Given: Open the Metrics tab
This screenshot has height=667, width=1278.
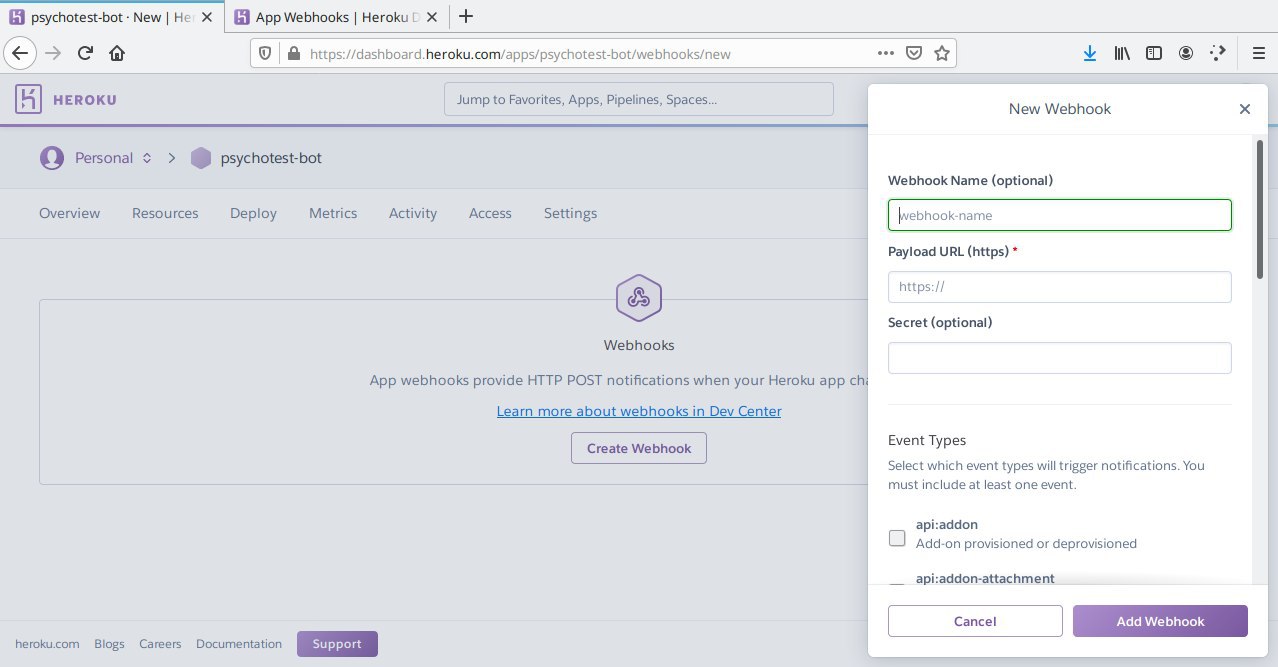Looking at the screenshot, I should 333,213.
